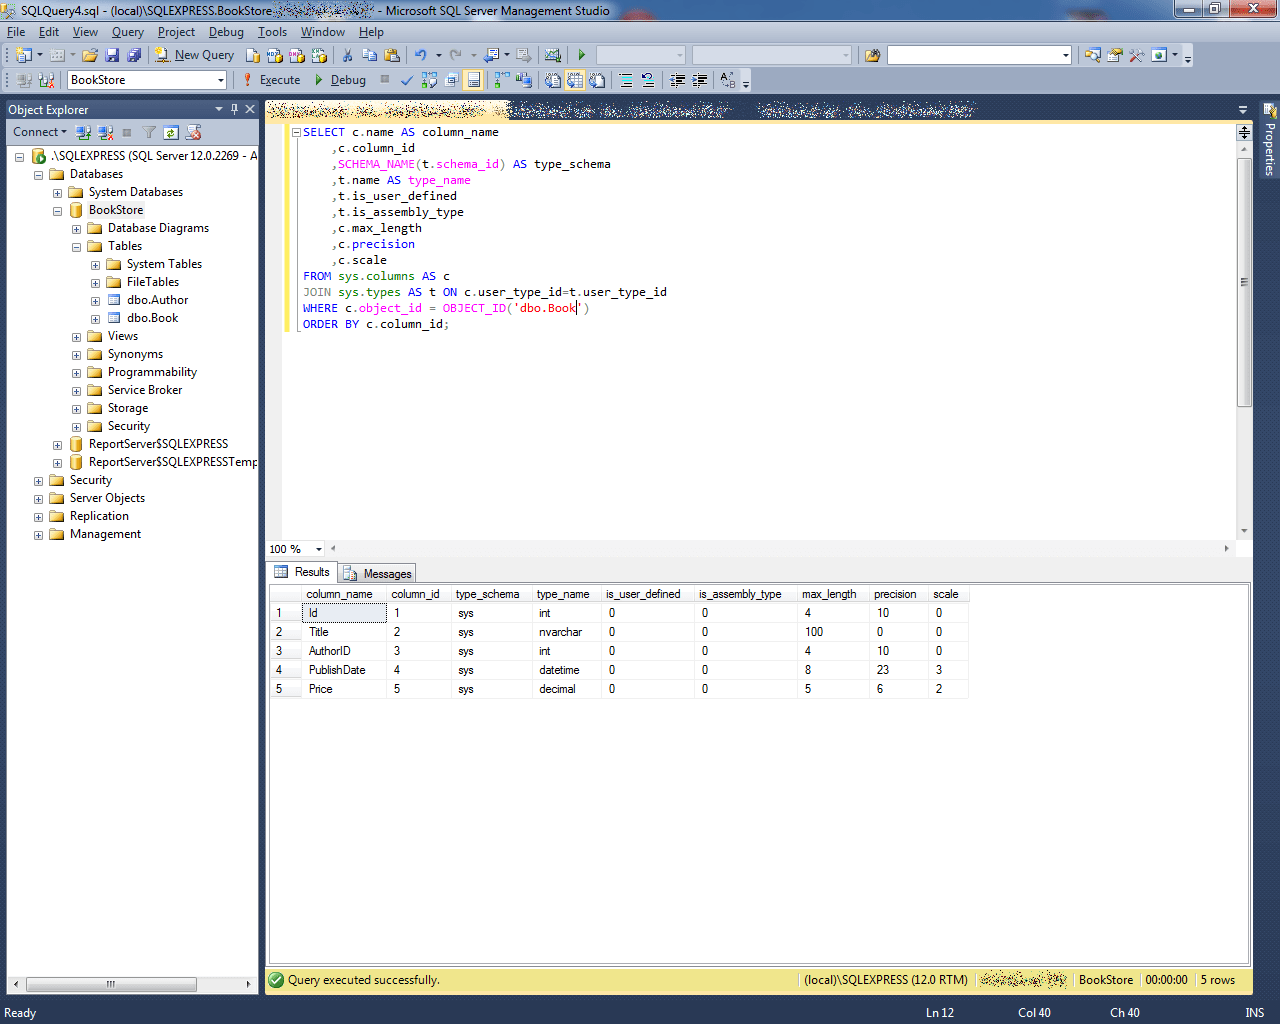Open the Display Estimated Execution Plan icon
The height and width of the screenshot is (1024, 1280).
pyautogui.click(x=428, y=79)
